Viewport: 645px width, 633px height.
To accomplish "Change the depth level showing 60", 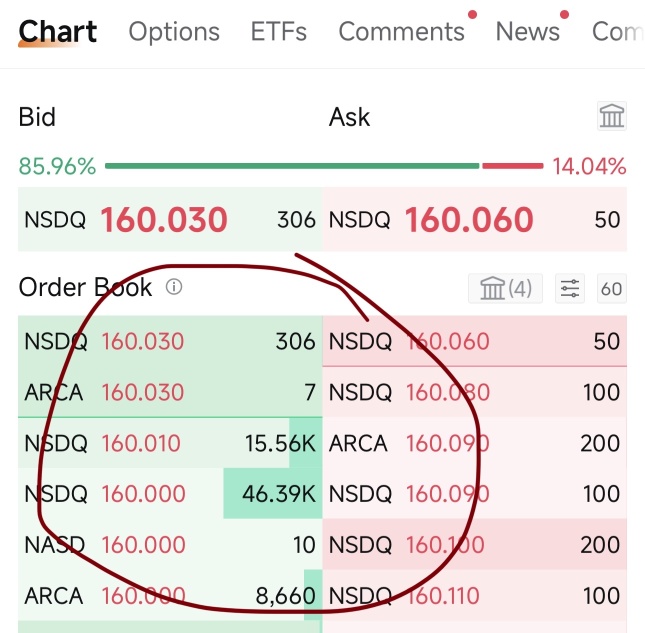I will click(x=612, y=288).
